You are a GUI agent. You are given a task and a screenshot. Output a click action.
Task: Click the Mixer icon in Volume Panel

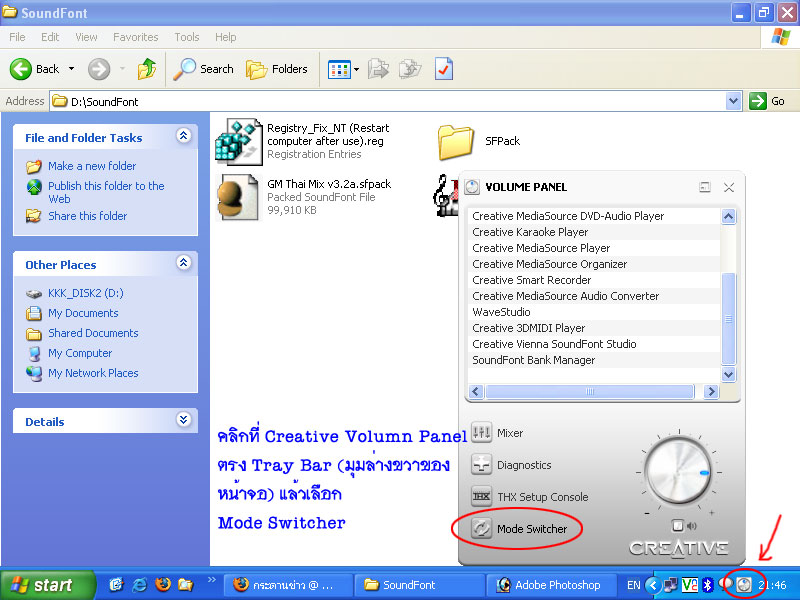(x=481, y=433)
